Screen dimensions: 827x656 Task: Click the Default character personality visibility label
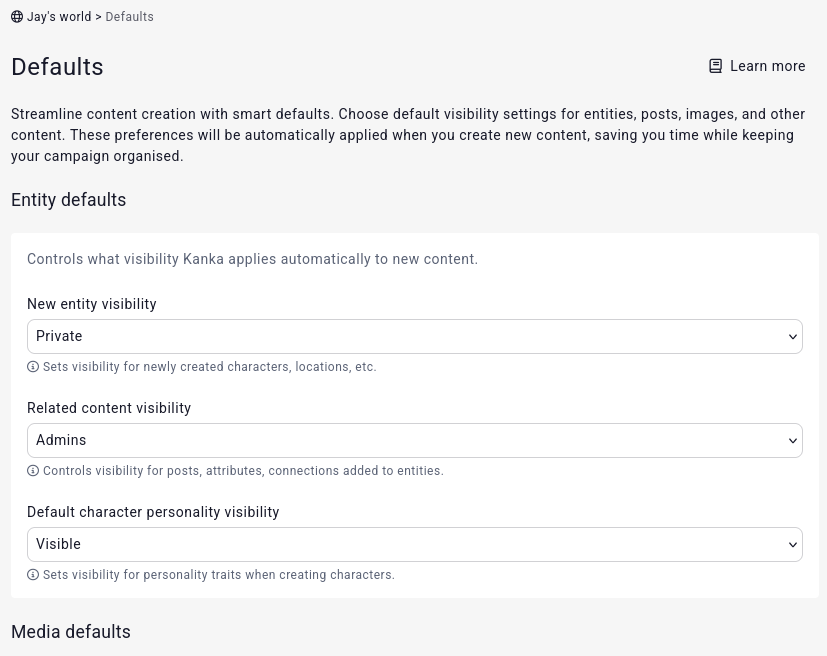pos(153,512)
